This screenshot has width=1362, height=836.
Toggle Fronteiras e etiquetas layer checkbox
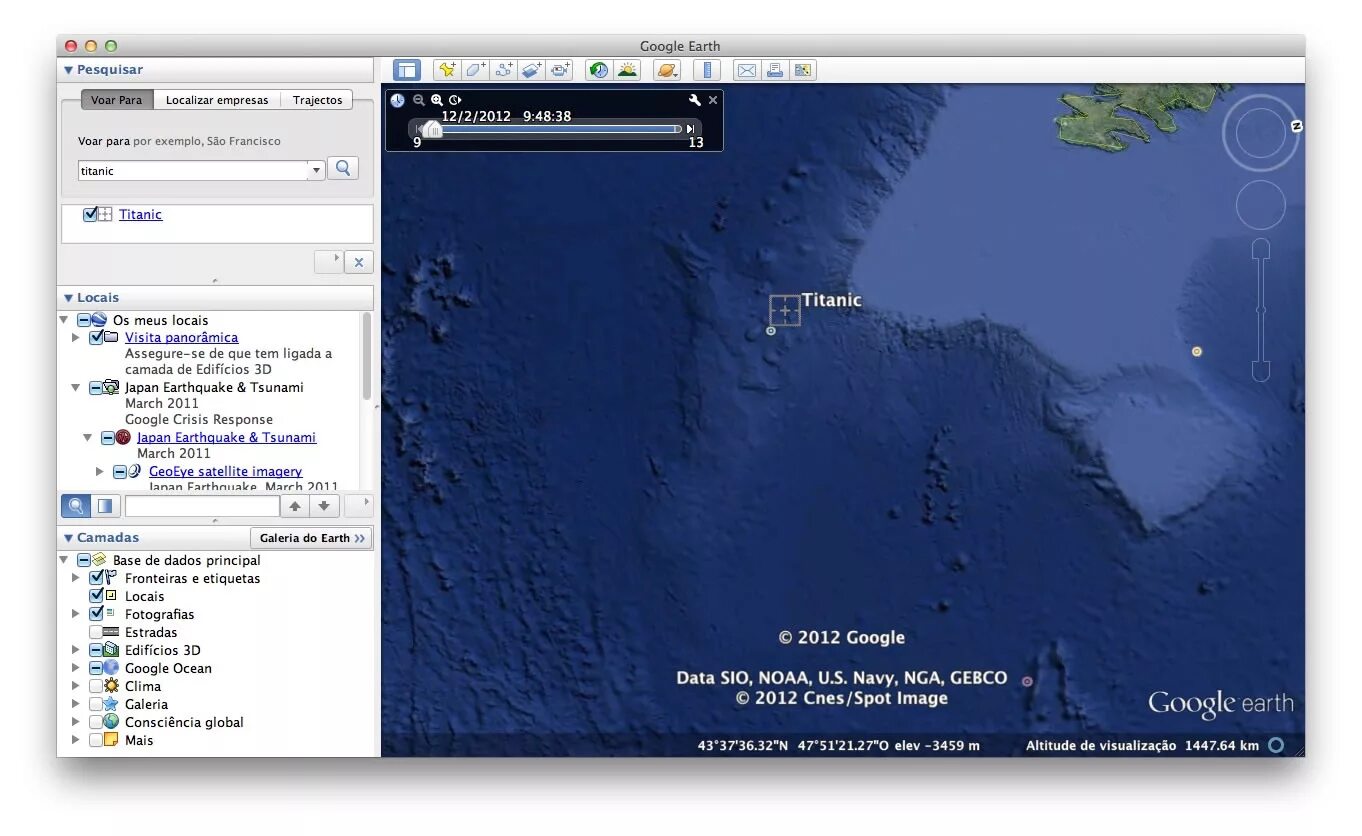96,578
